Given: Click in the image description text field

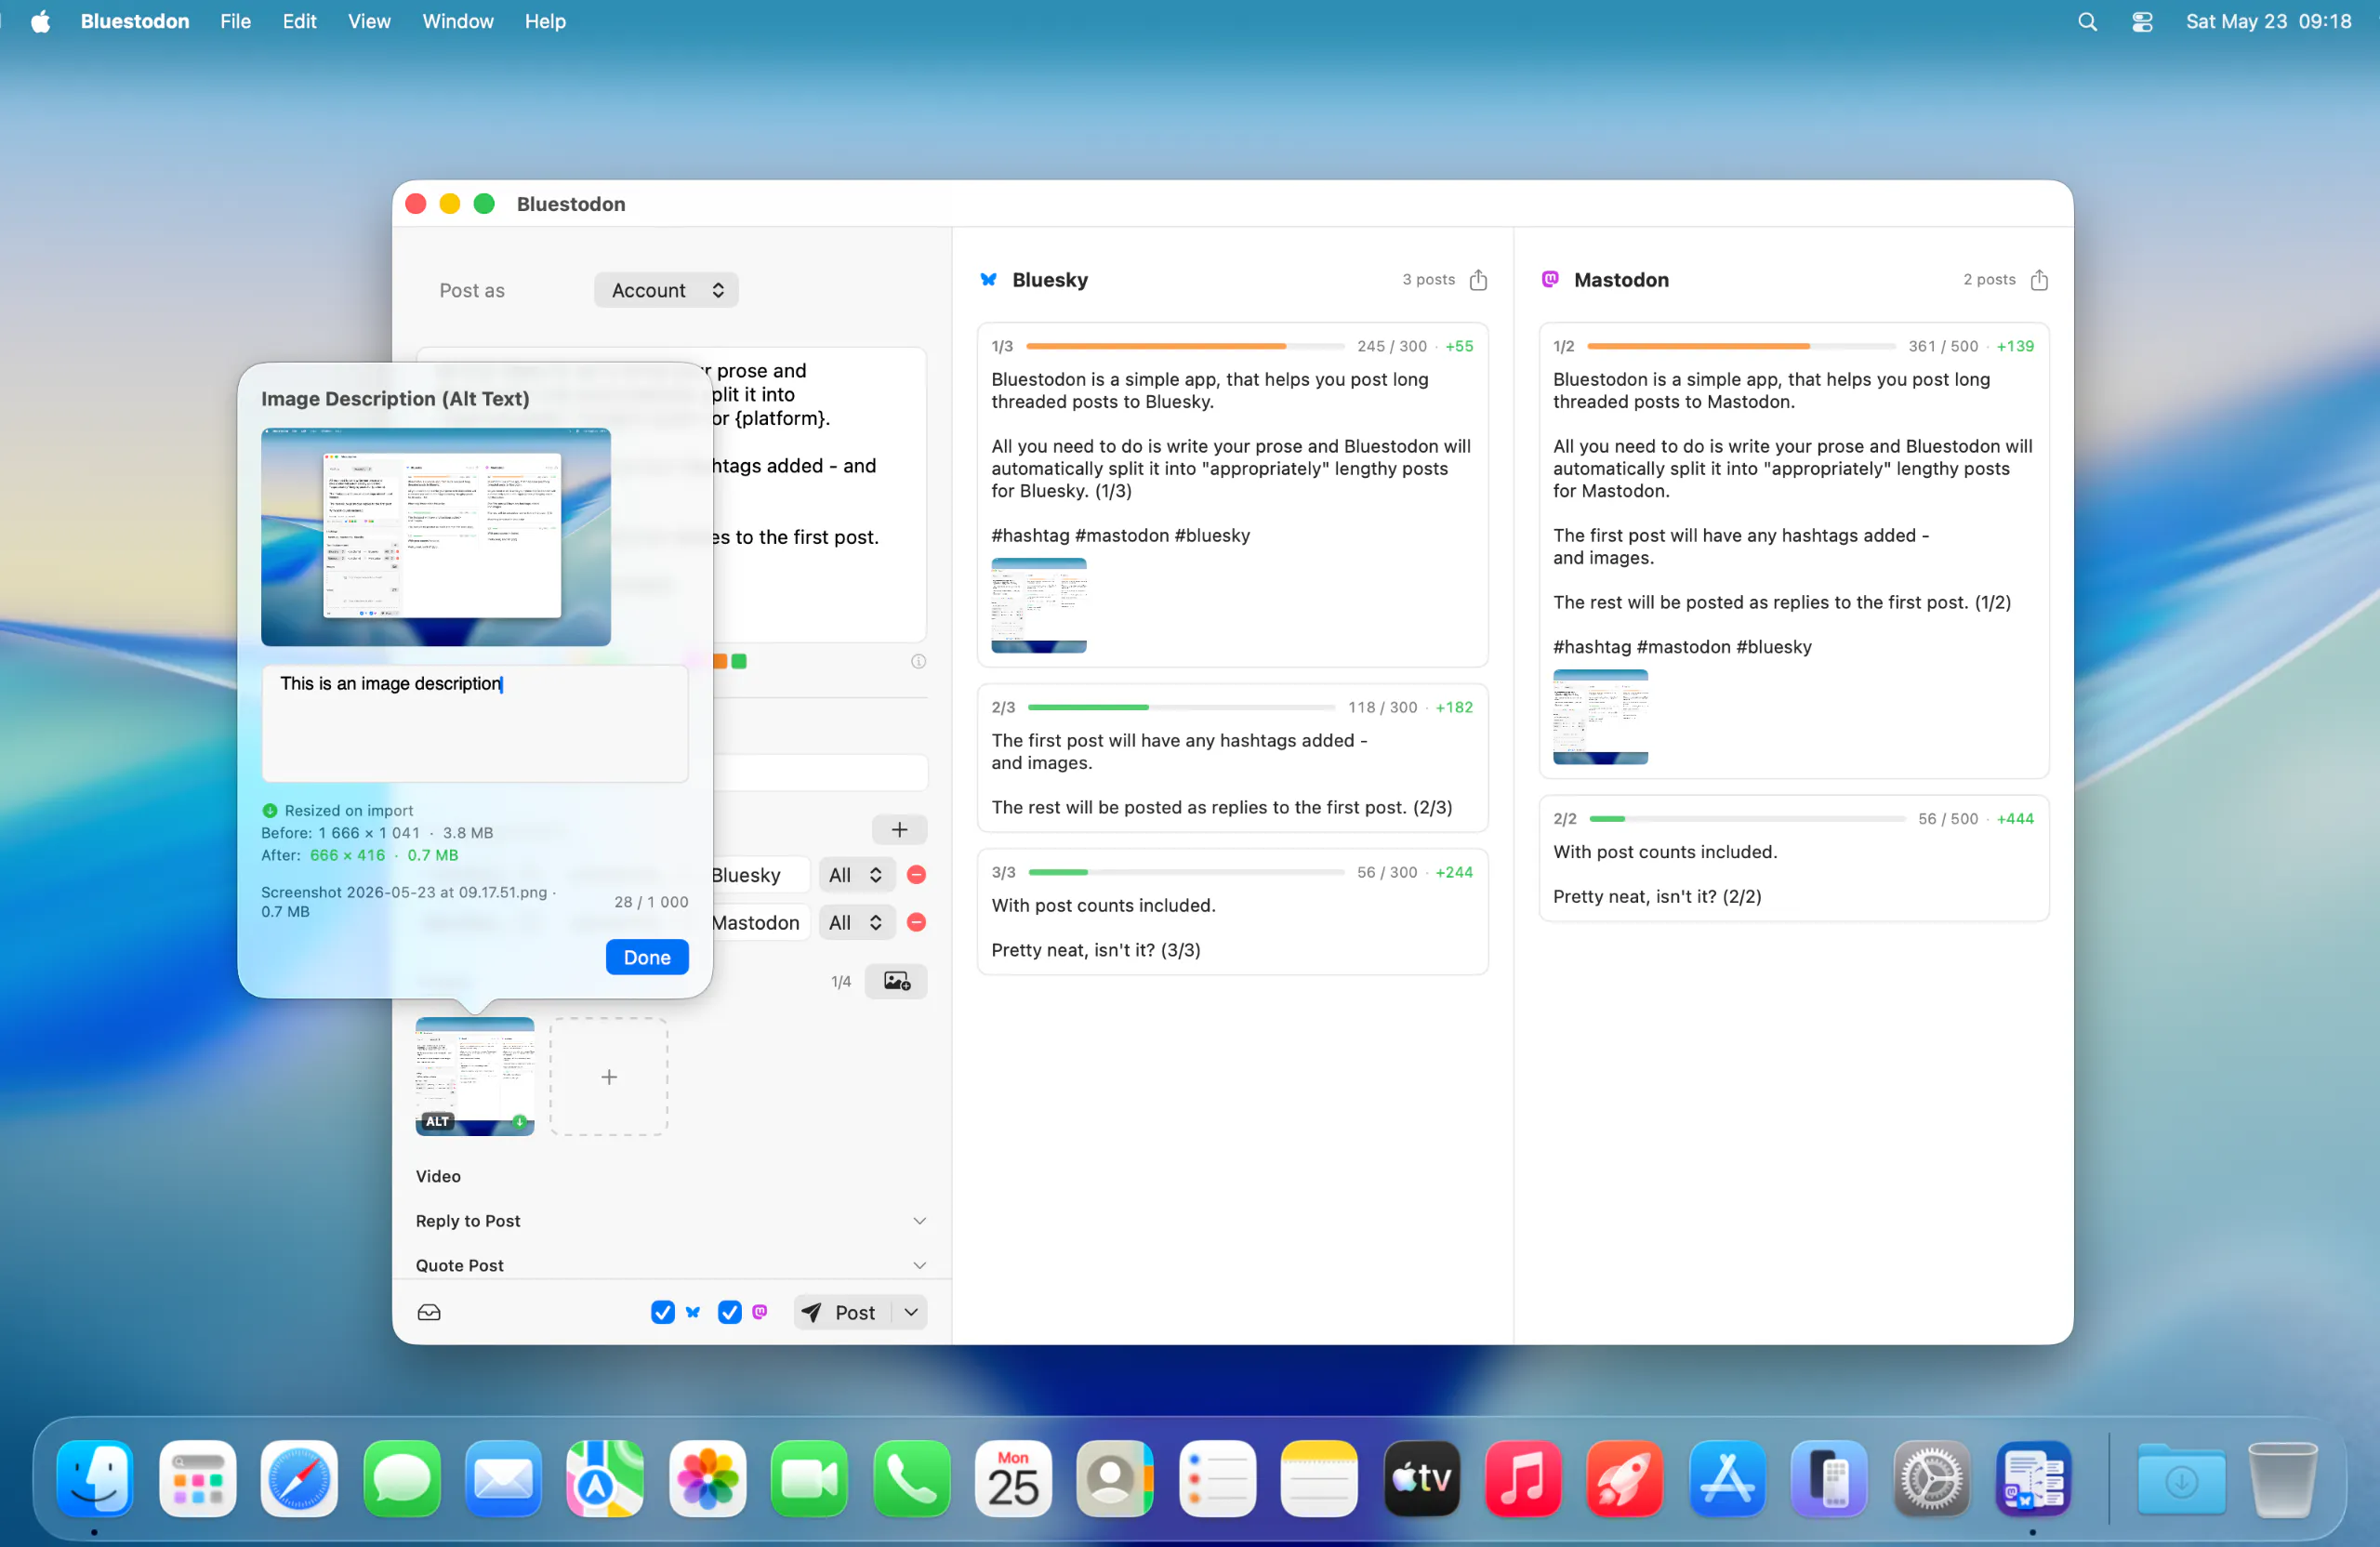Looking at the screenshot, I should (475, 723).
